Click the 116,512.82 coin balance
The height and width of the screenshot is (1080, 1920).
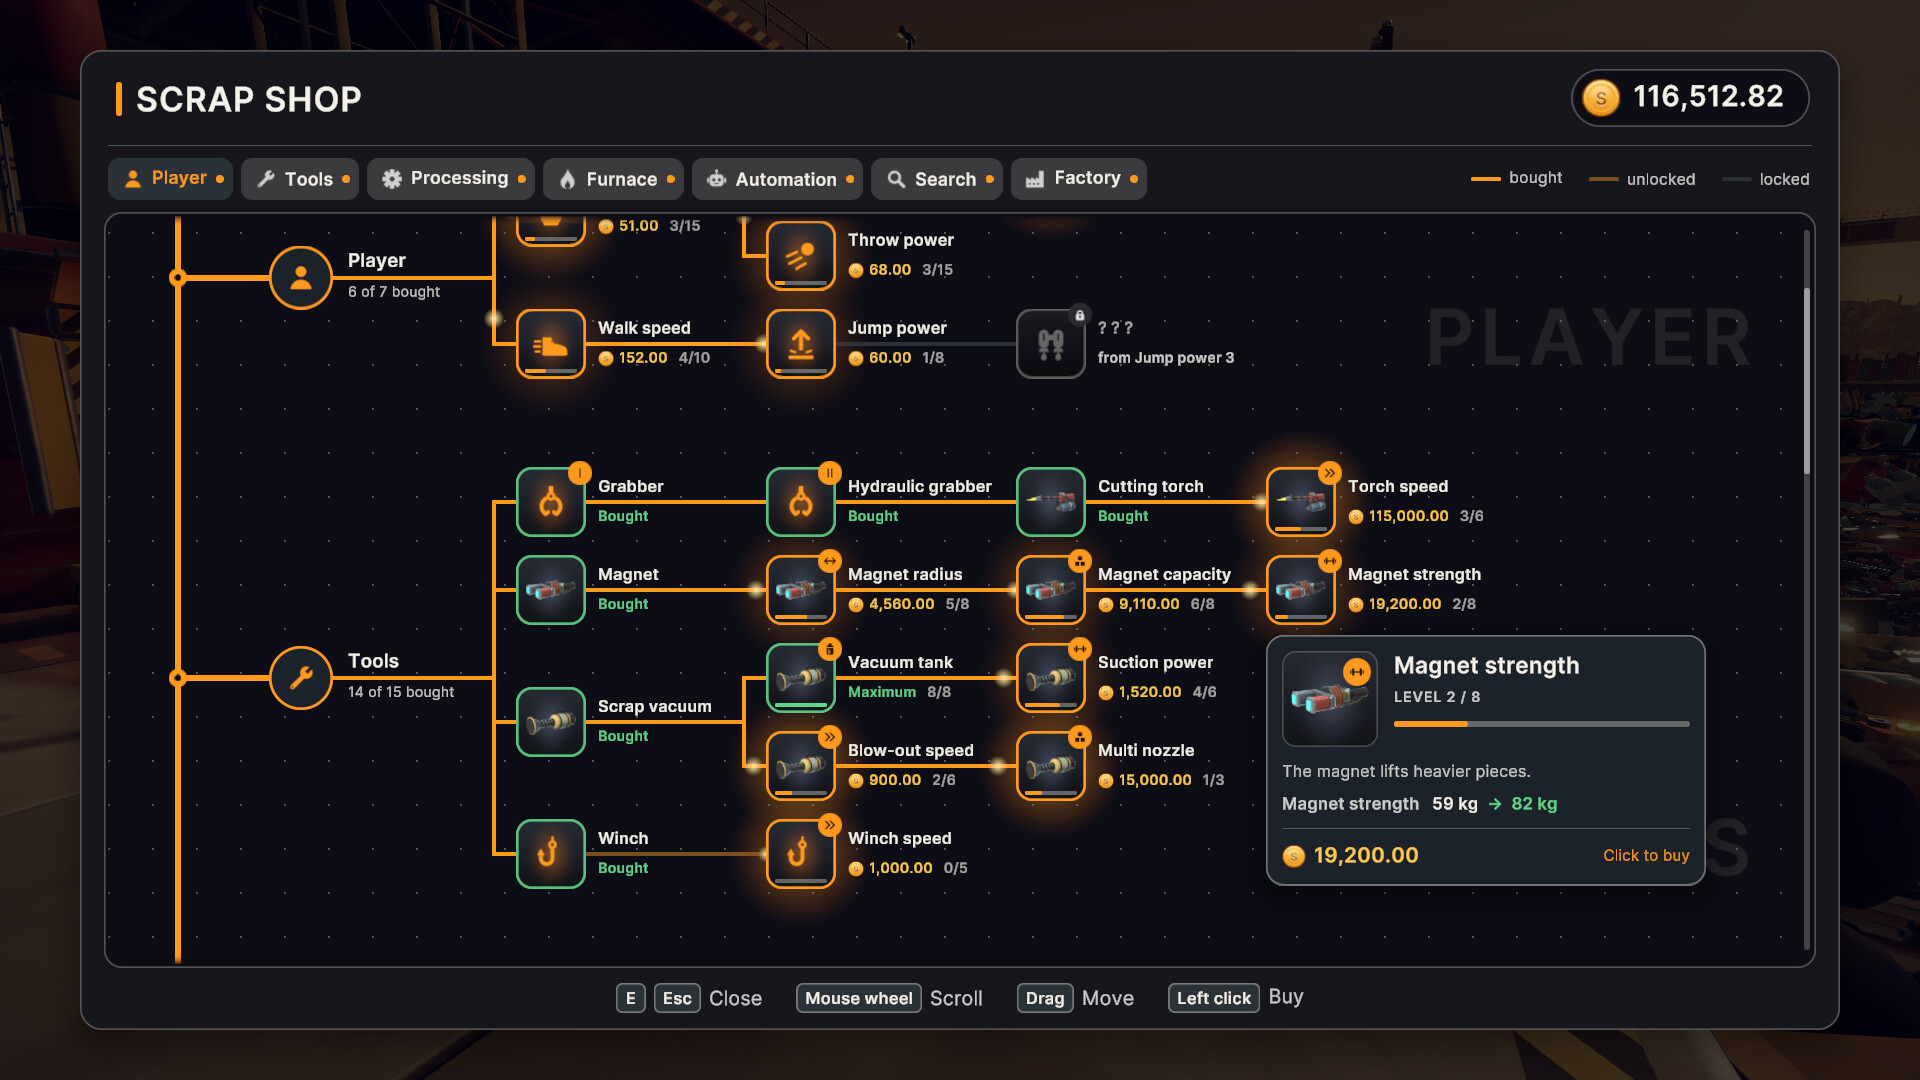click(x=1690, y=98)
